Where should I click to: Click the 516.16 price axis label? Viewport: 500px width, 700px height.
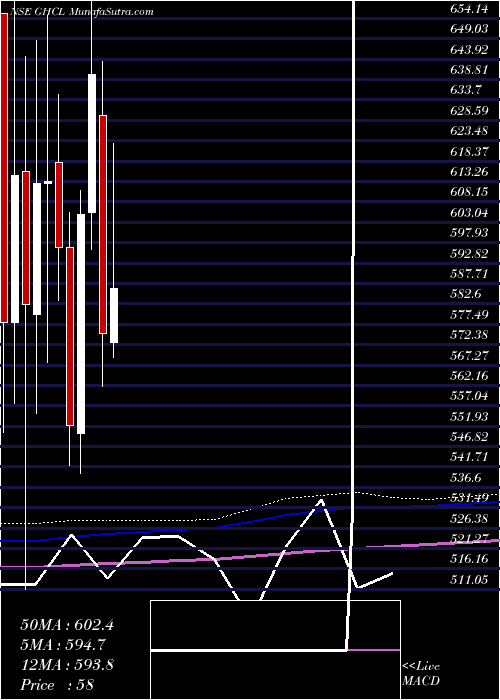click(x=470, y=561)
